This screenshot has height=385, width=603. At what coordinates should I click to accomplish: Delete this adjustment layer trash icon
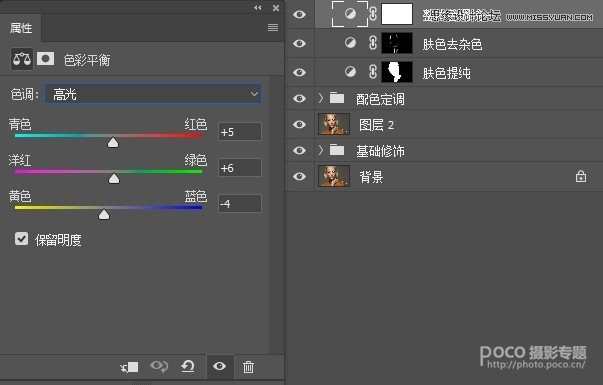pyautogui.click(x=248, y=367)
